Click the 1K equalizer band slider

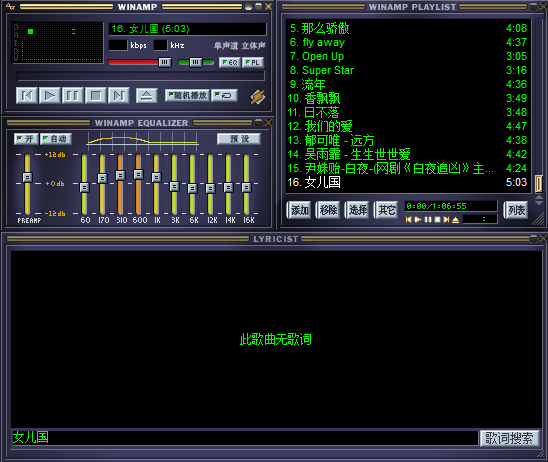tap(156, 178)
